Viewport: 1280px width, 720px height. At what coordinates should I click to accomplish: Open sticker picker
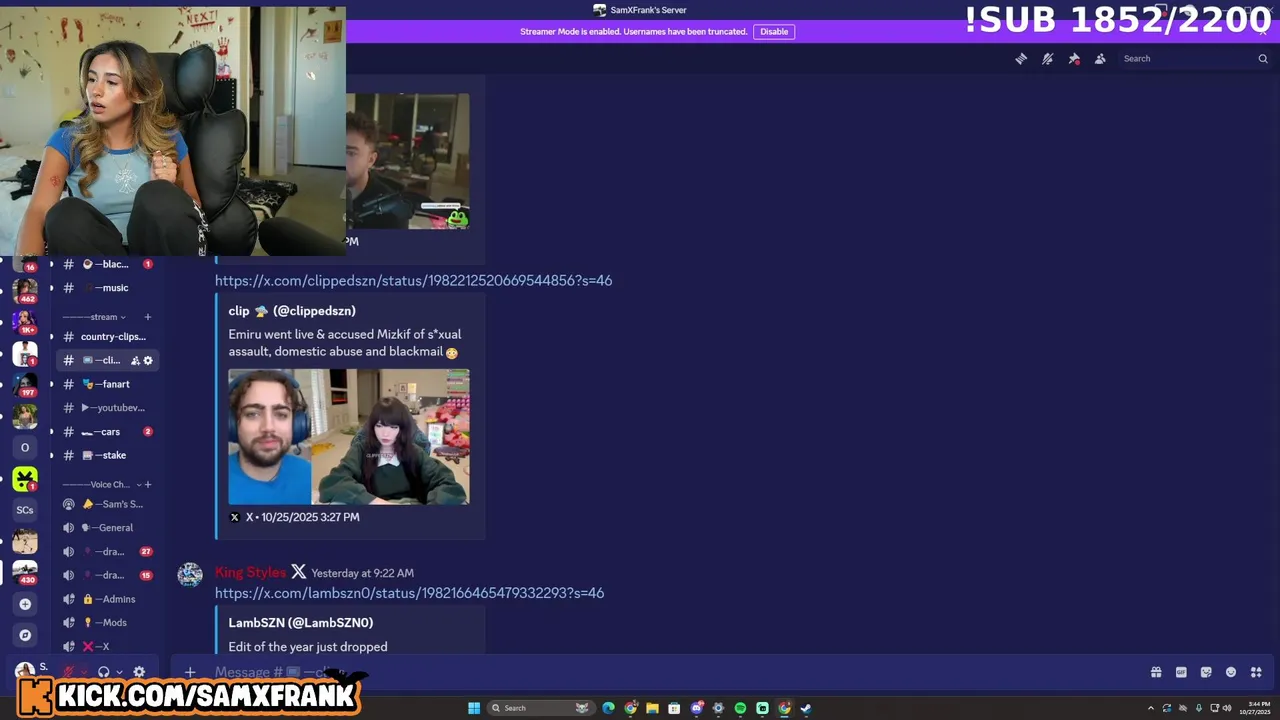pos(1206,672)
